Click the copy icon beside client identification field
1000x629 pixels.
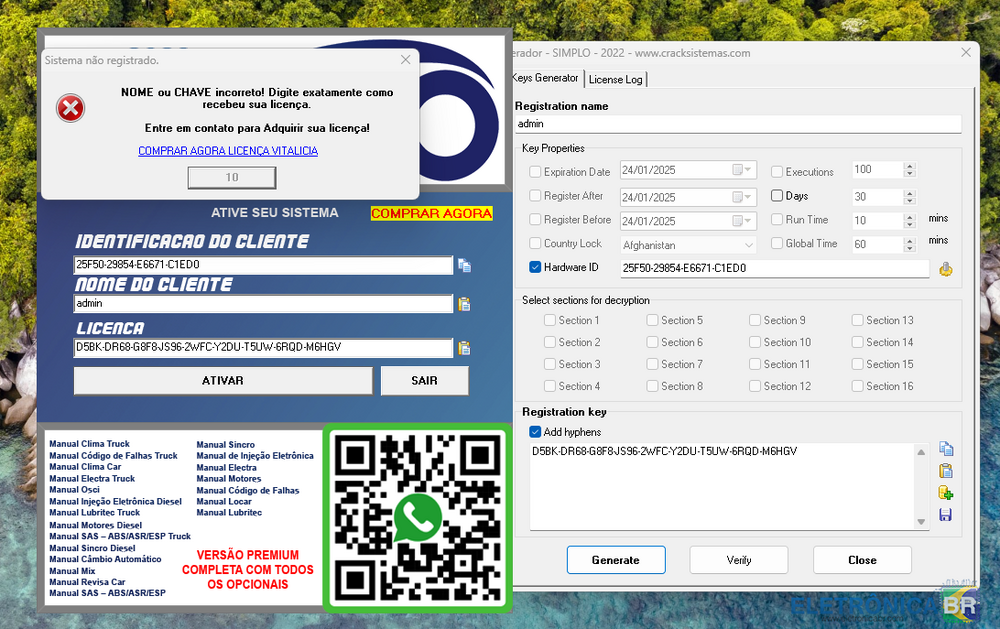pos(464,265)
